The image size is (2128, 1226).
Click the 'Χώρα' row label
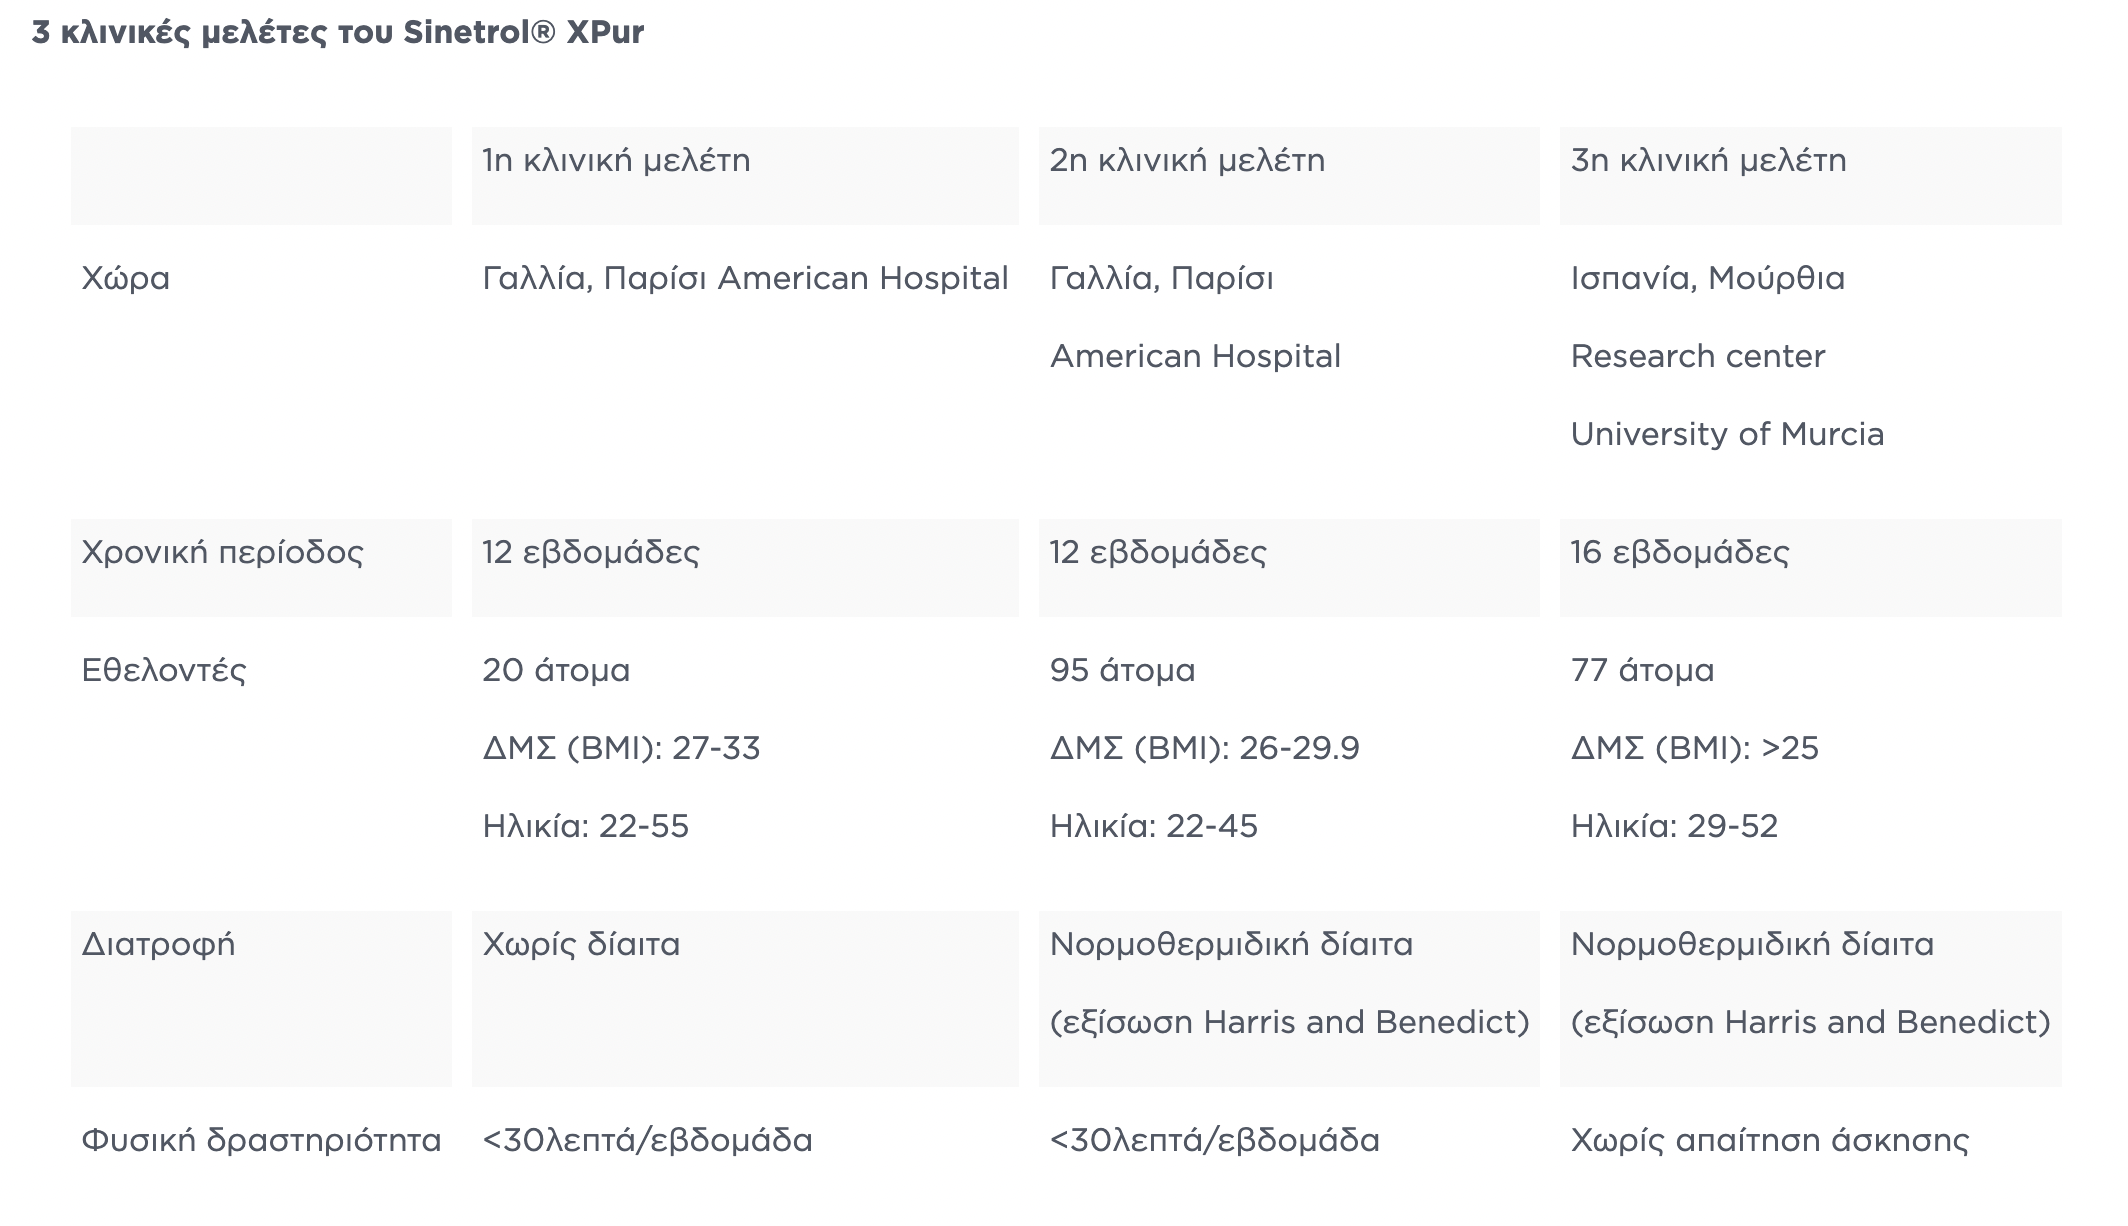(x=126, y=279)
